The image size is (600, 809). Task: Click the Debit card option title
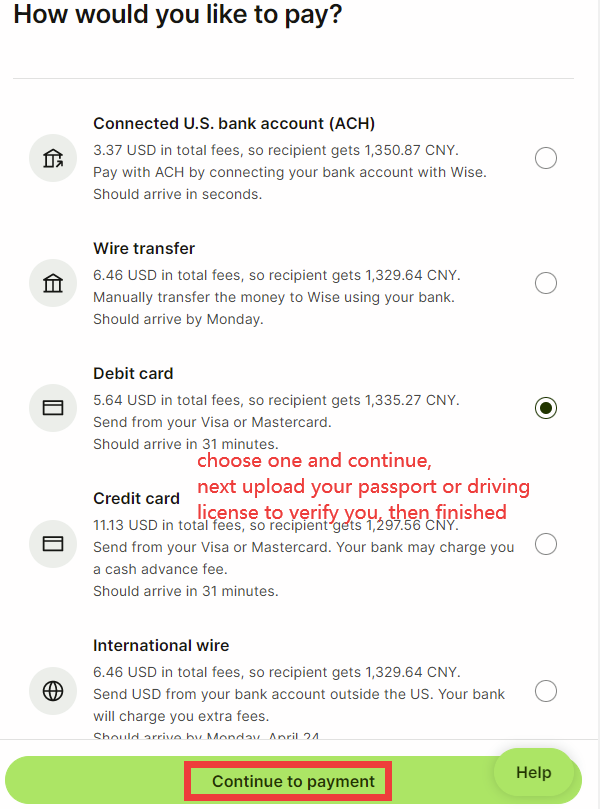pyautogui.click(x=133, y=373)
